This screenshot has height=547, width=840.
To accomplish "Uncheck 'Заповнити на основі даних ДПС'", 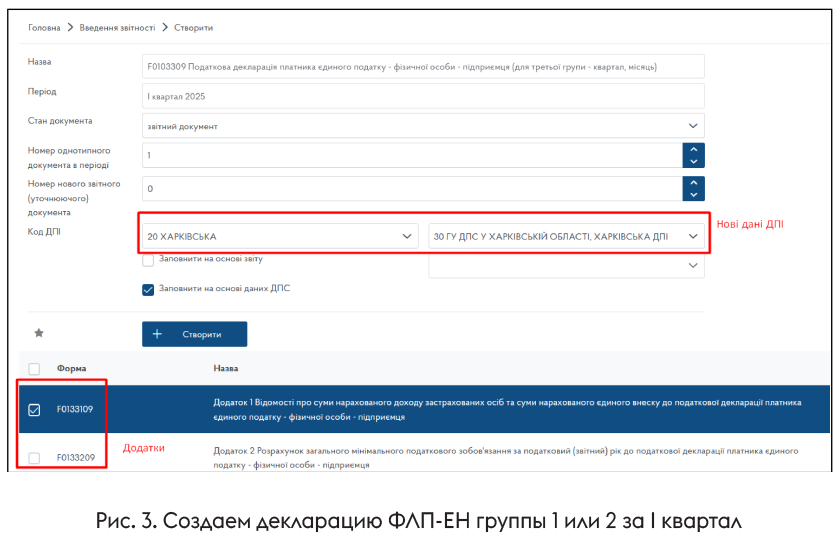I will [x=148, y=289].
